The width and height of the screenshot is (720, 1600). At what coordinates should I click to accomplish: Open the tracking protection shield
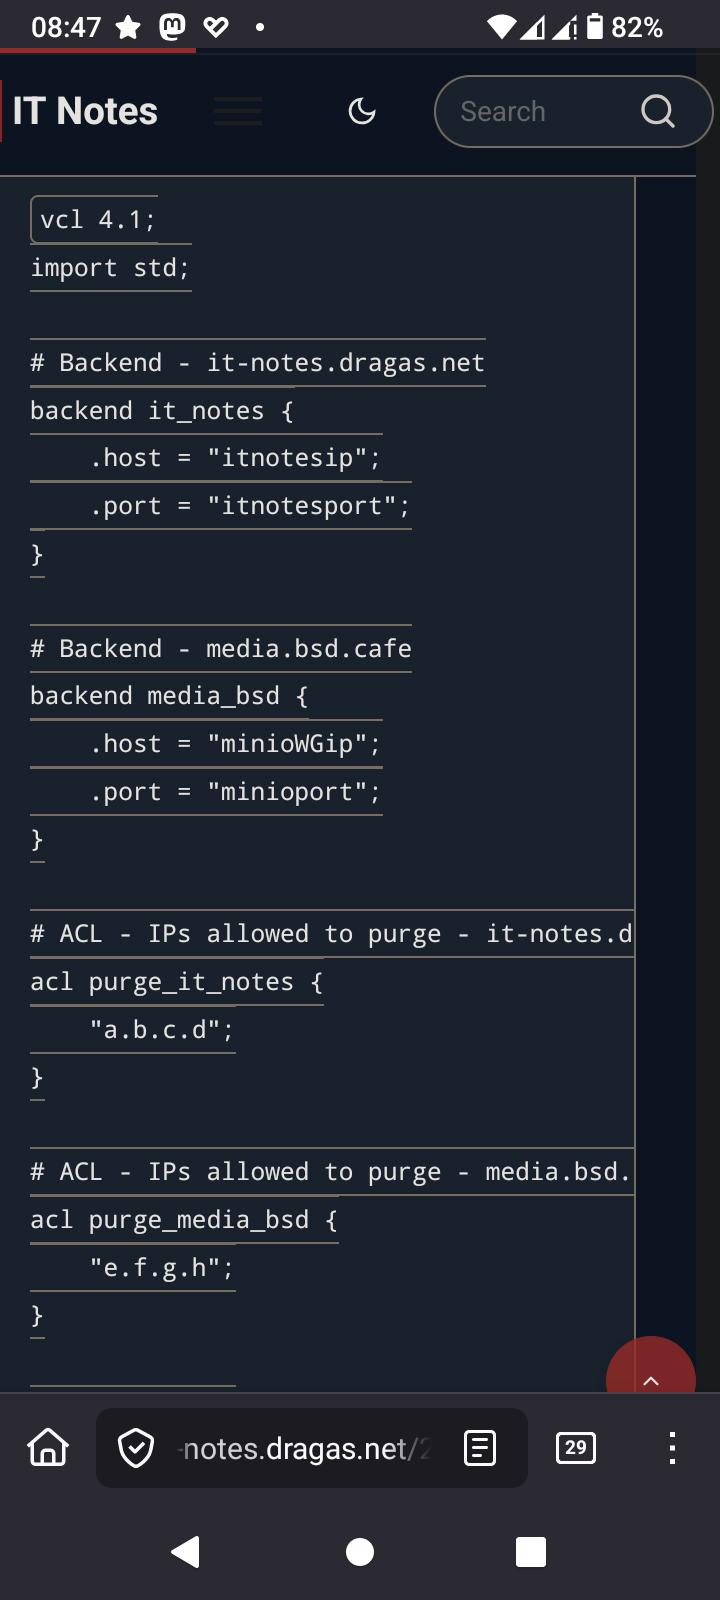pyautogui.click(x=136, y=1447)
